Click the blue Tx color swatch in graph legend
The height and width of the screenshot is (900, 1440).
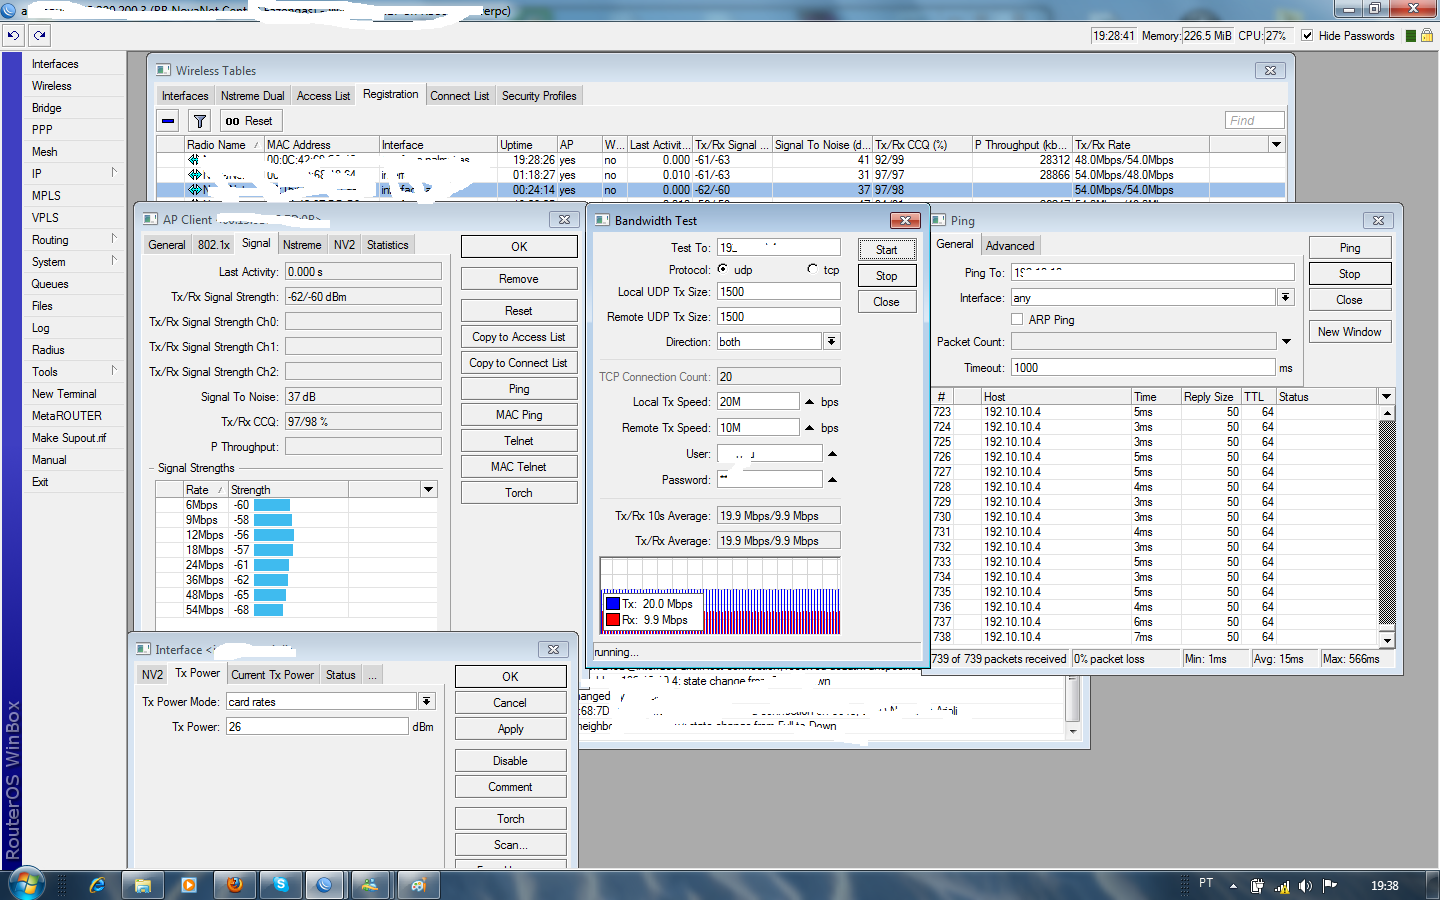613,603
